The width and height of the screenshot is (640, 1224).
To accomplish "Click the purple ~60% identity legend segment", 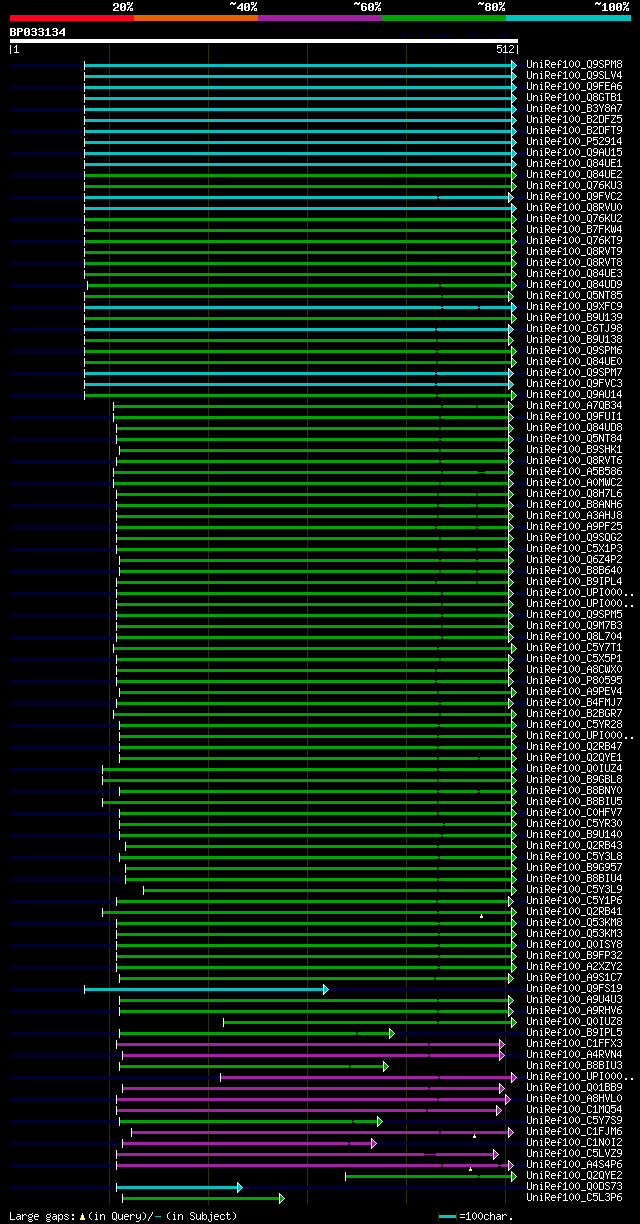I will tap(320, 18).
